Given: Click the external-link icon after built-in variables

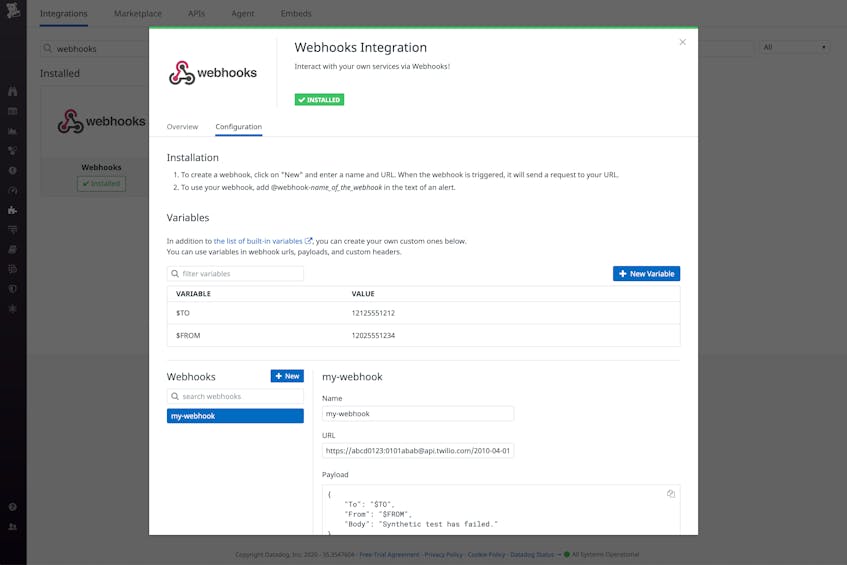Looking at the screenshot, I should coord(308,241).
